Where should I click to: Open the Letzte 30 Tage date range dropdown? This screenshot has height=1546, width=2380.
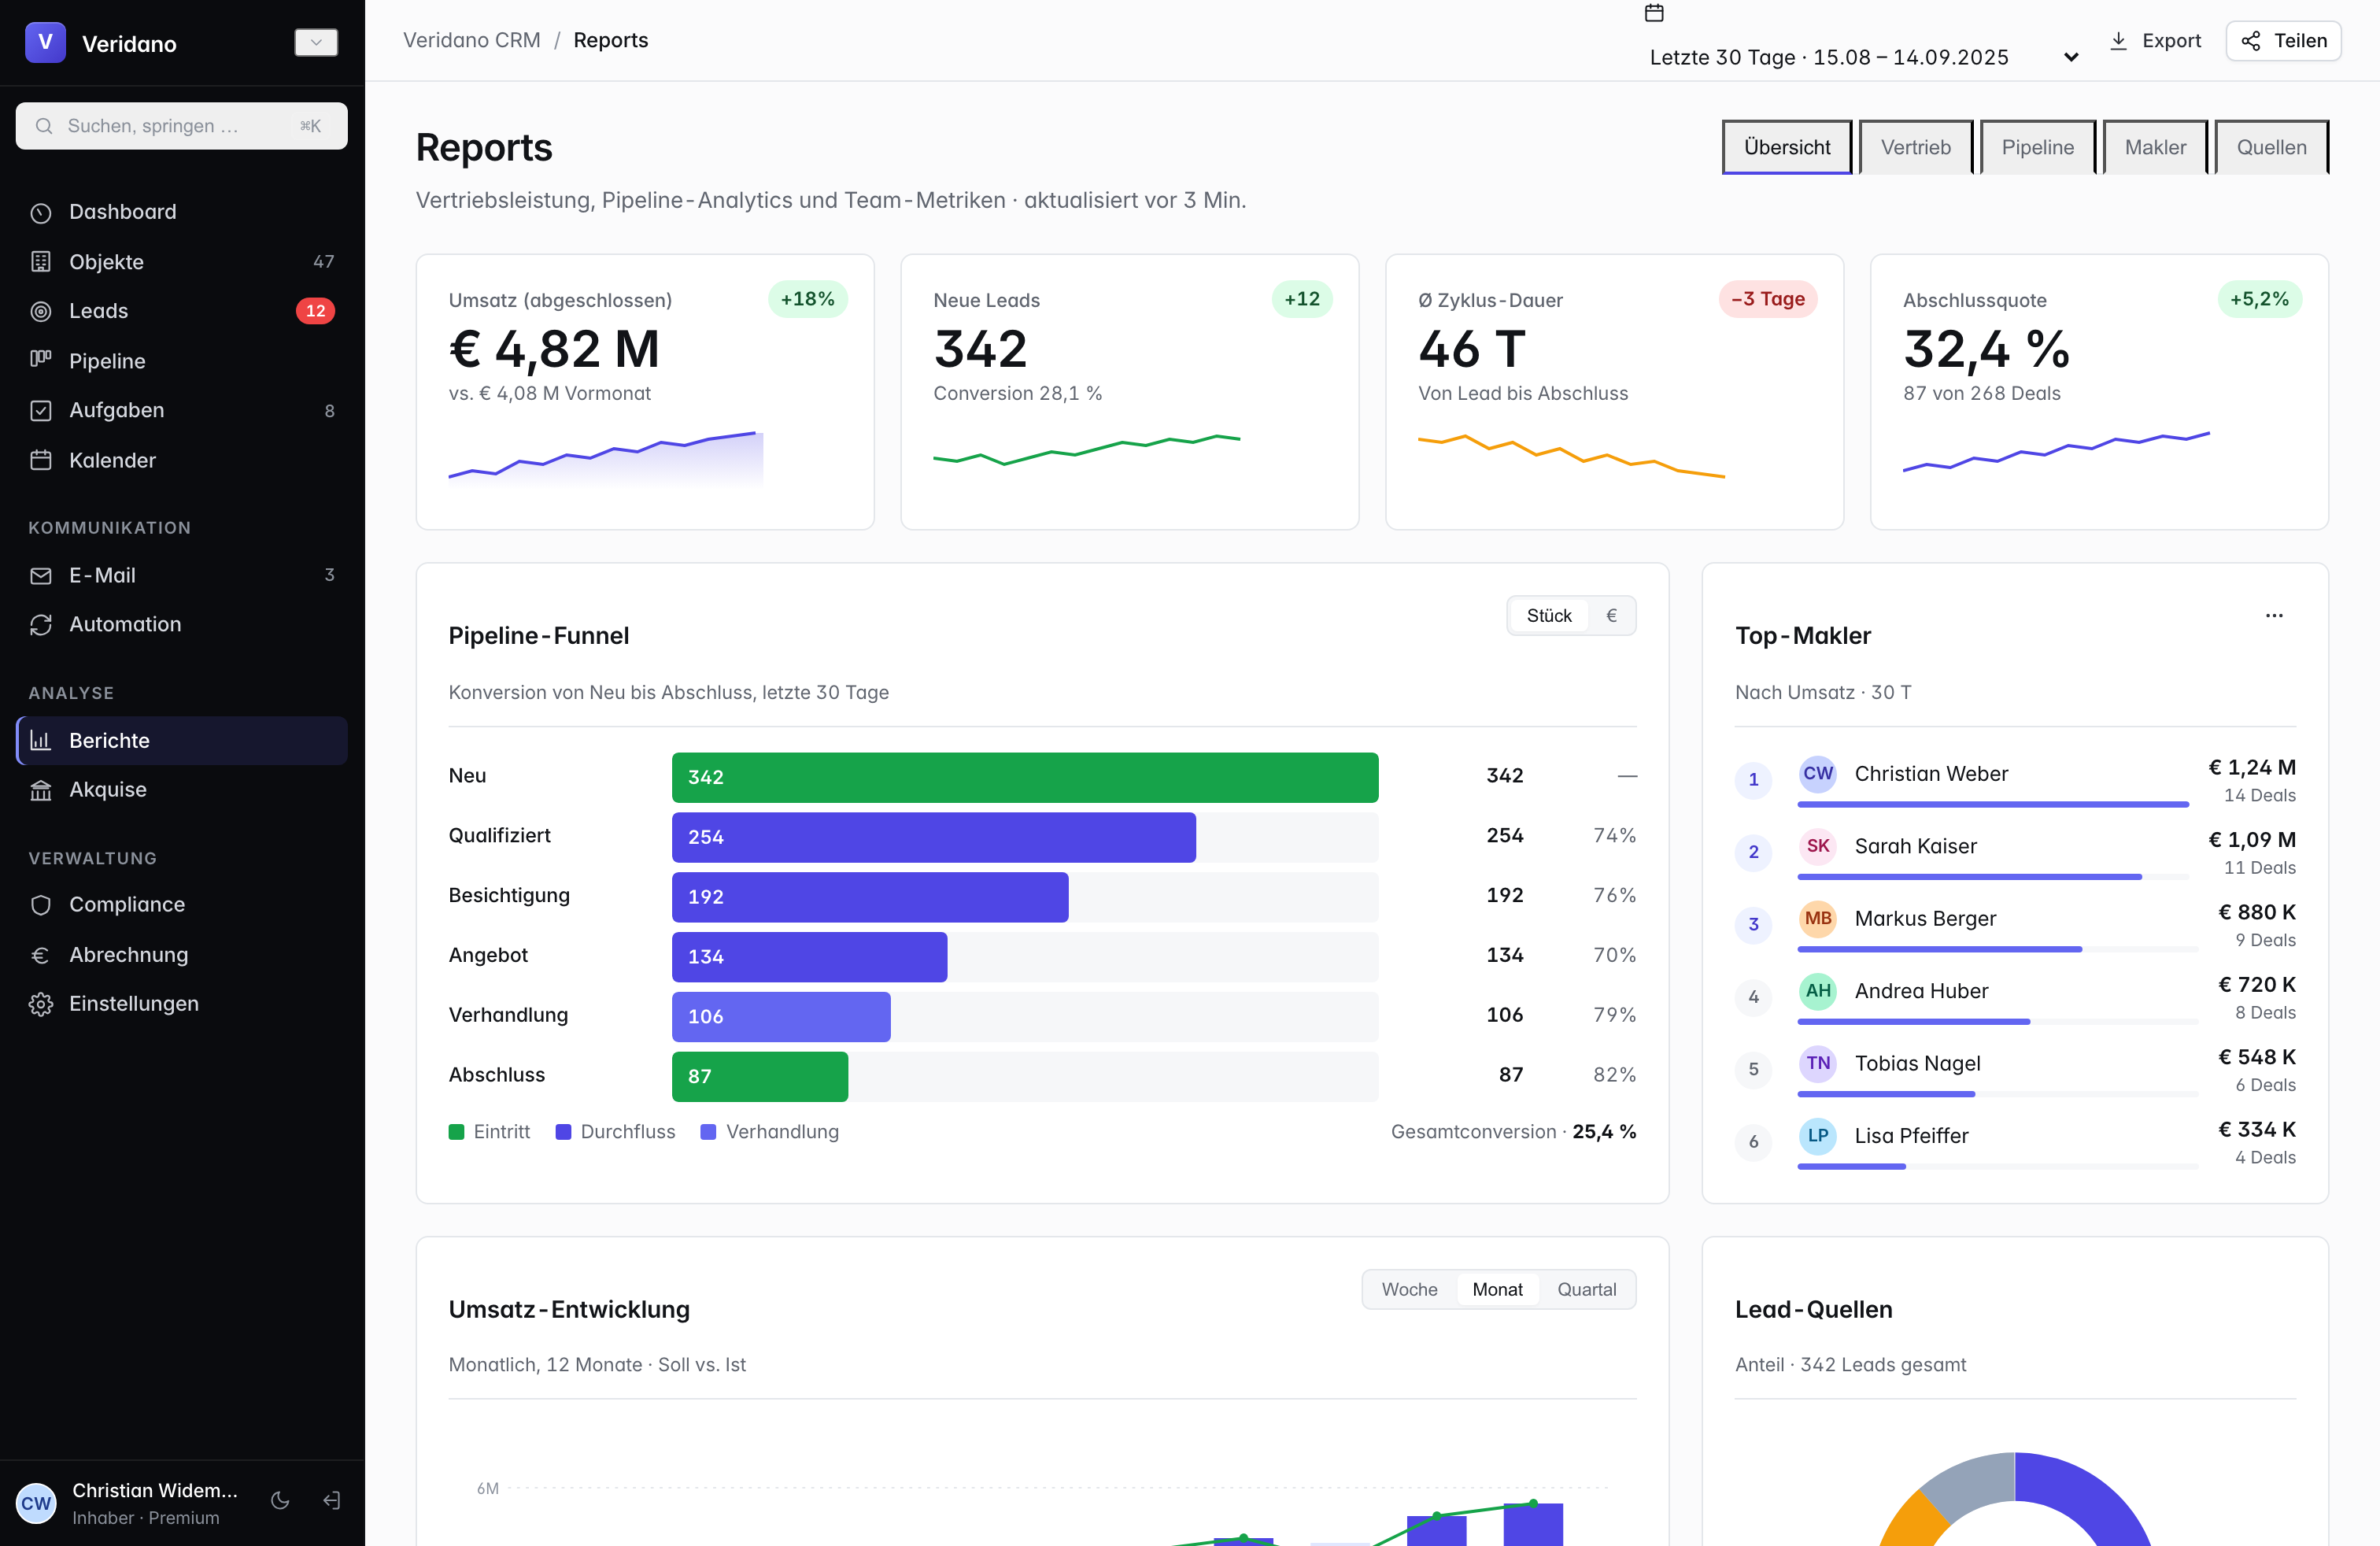(x=1863, y=57)
